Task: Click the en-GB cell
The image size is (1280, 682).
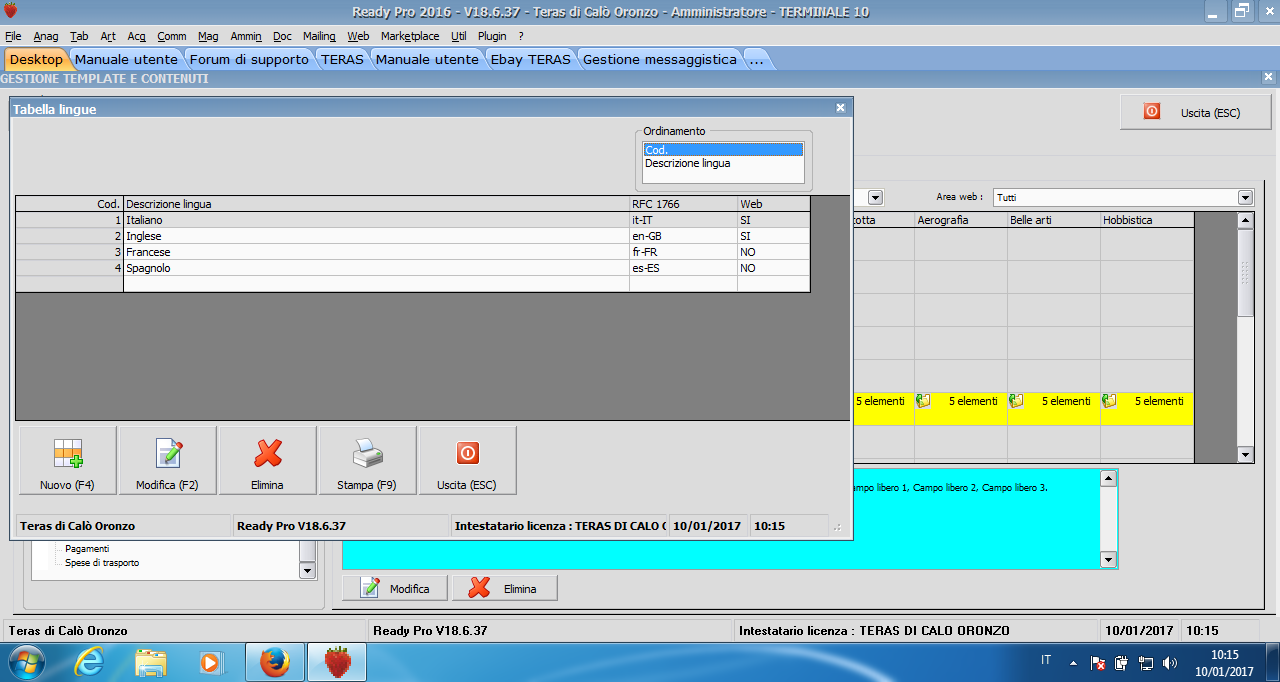Action: [683, 236]
